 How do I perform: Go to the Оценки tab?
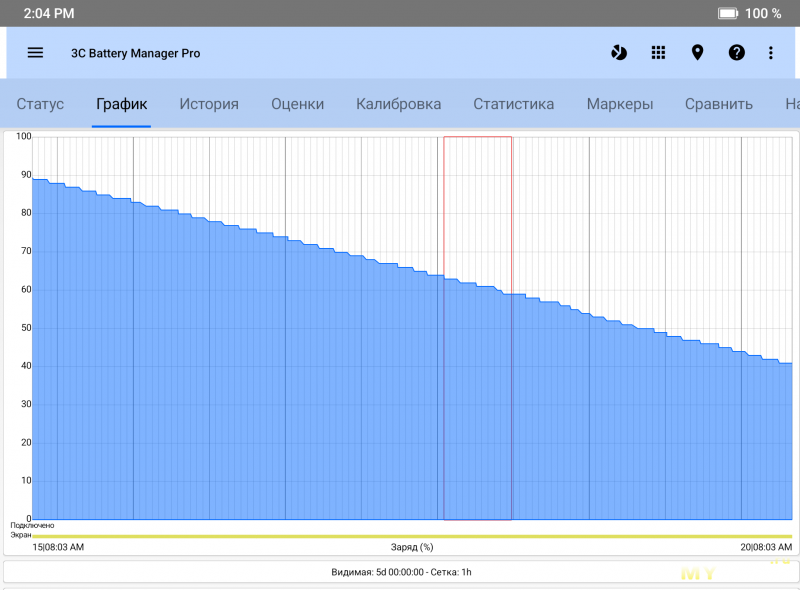[x=297, y=104]
